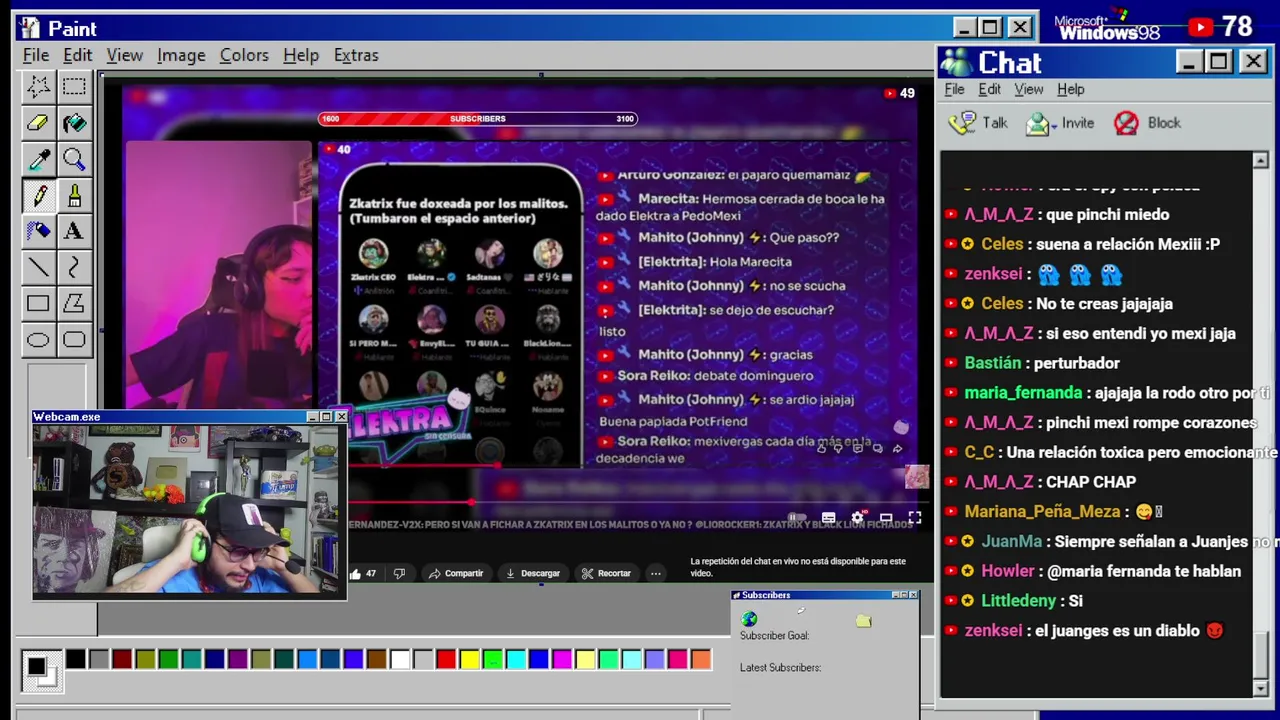This screenshot has width=1280, height=720.
Task: Switch video to theater mode
Action: click(x=886, y=518)
